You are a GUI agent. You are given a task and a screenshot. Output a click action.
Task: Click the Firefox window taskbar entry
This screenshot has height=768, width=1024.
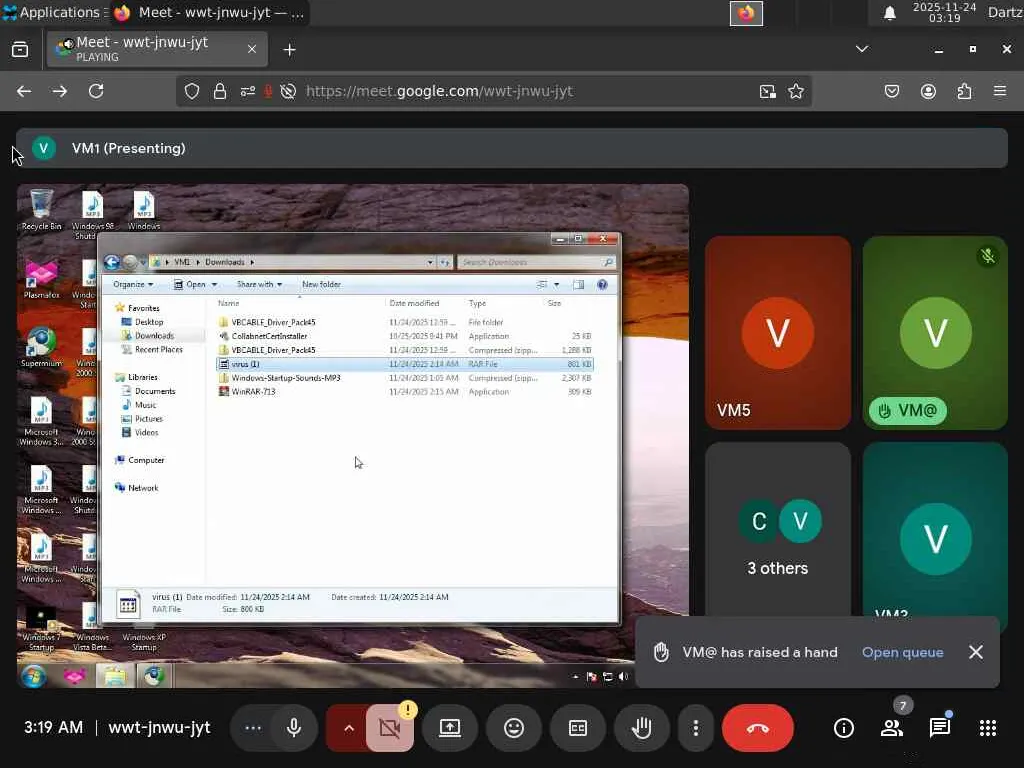point(209,12)
